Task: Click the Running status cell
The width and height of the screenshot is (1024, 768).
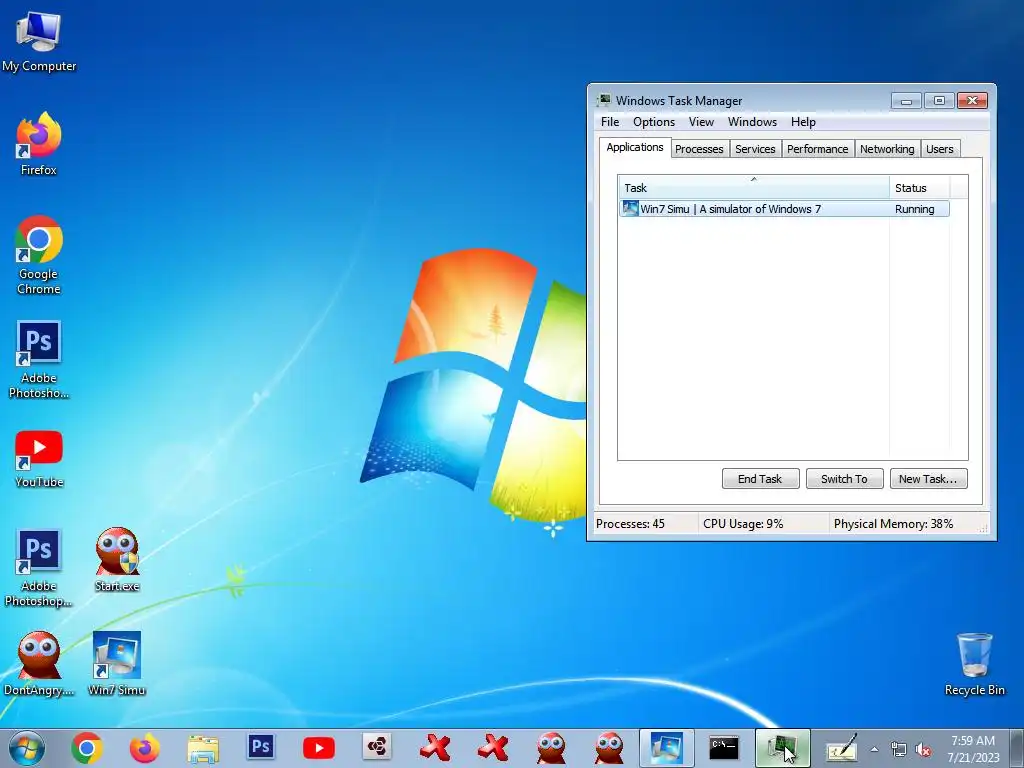Action: coord(914,209)
